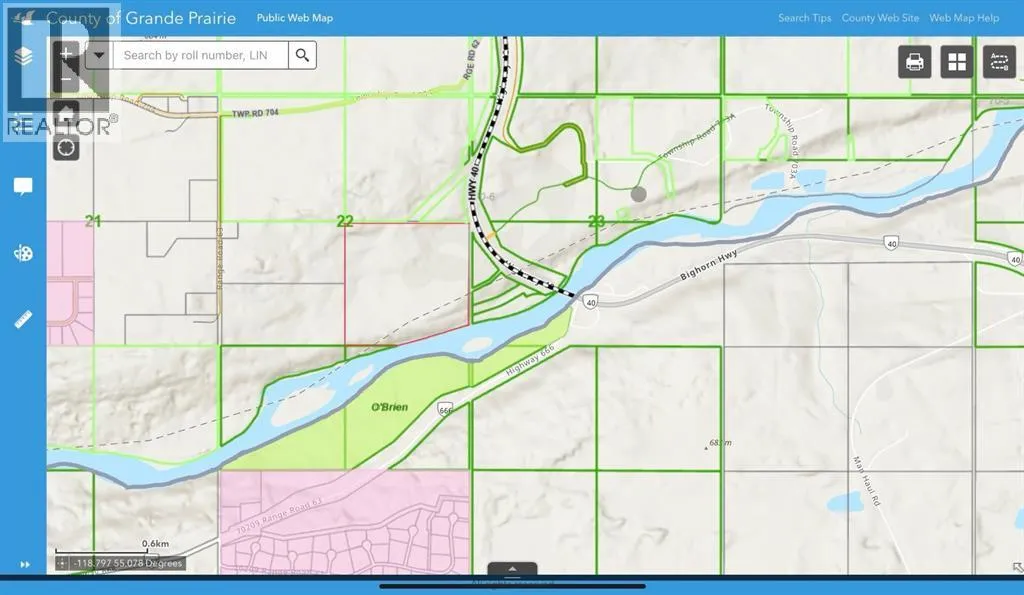Open the comment bubble sidebar tool
1024x595 pixels.
click(x=23, y=187)
